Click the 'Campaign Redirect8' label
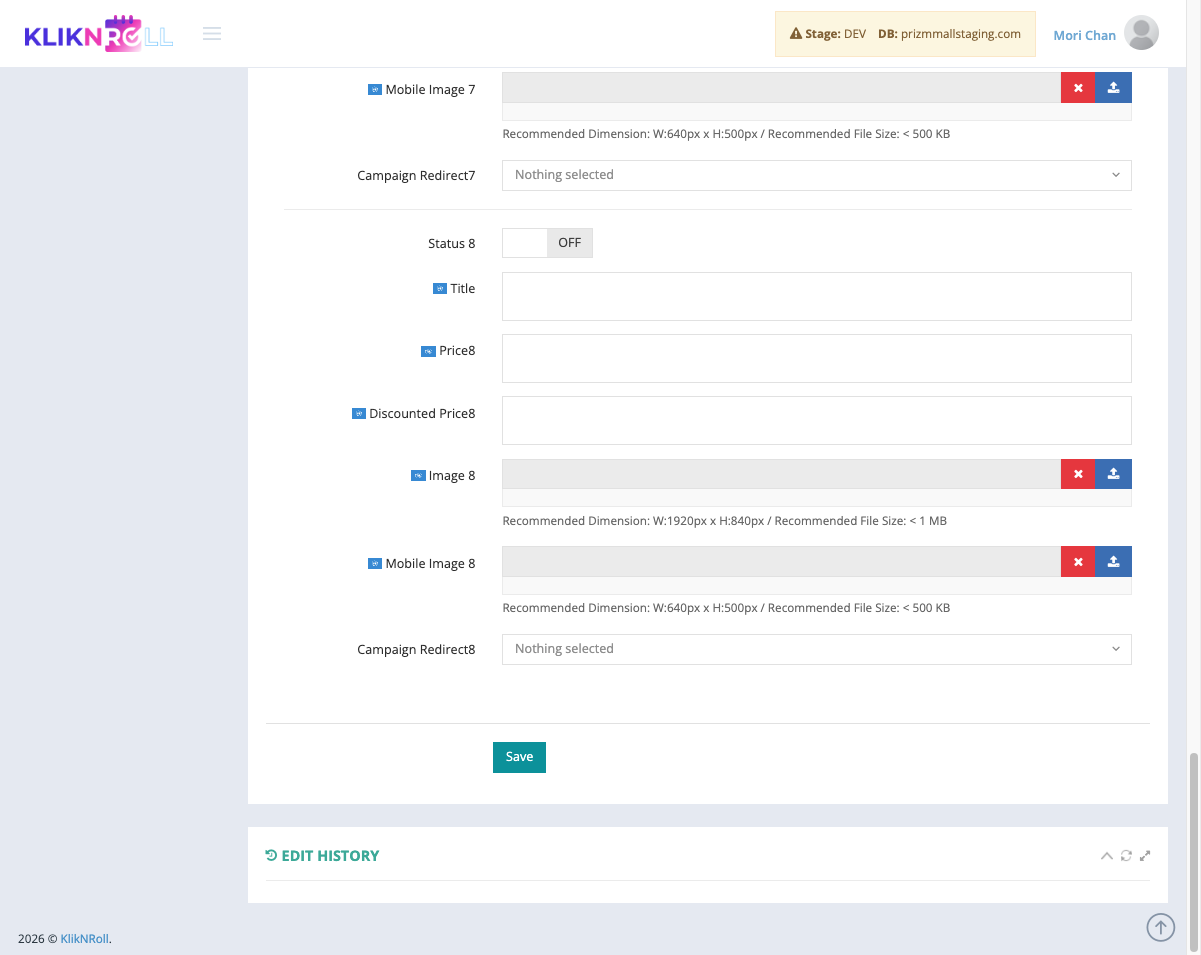The image size is (1201, 955). coord(416,650)
